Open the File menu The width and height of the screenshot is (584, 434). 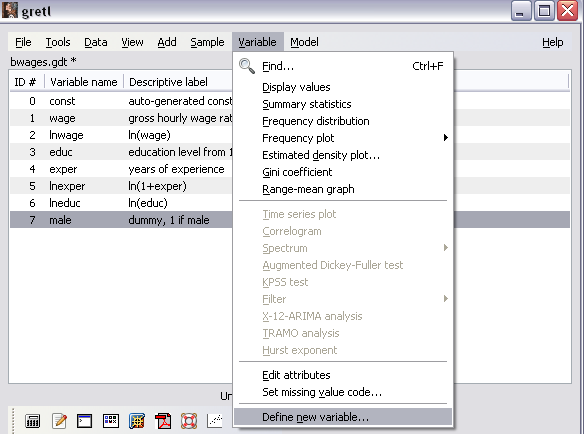[23, 42]
